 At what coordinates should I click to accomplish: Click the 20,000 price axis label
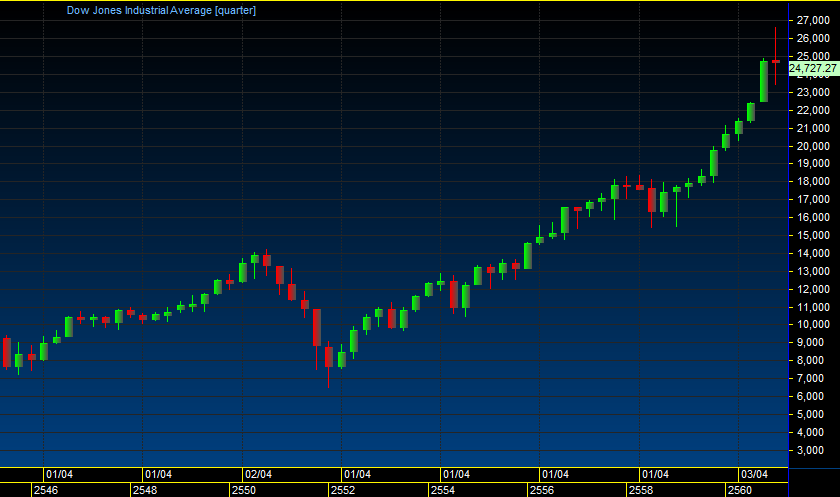point(813,146)
